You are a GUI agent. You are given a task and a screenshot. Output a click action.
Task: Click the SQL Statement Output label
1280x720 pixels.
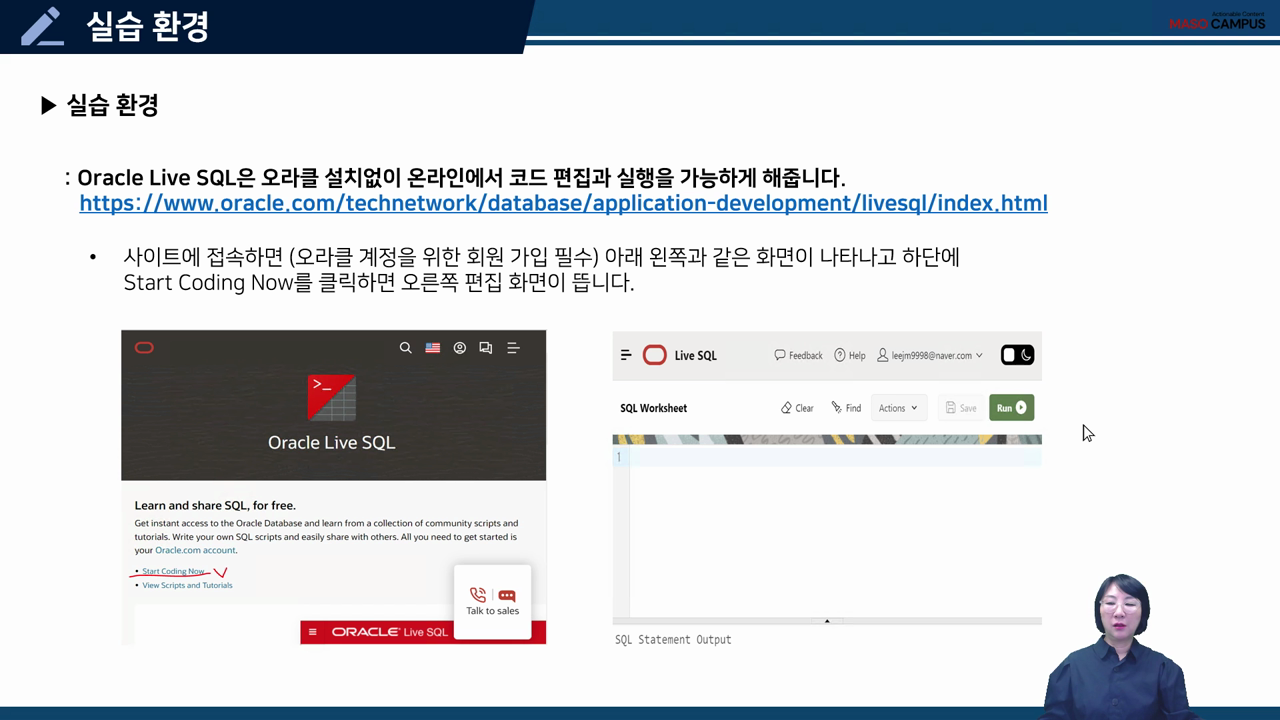coord(673,640)
